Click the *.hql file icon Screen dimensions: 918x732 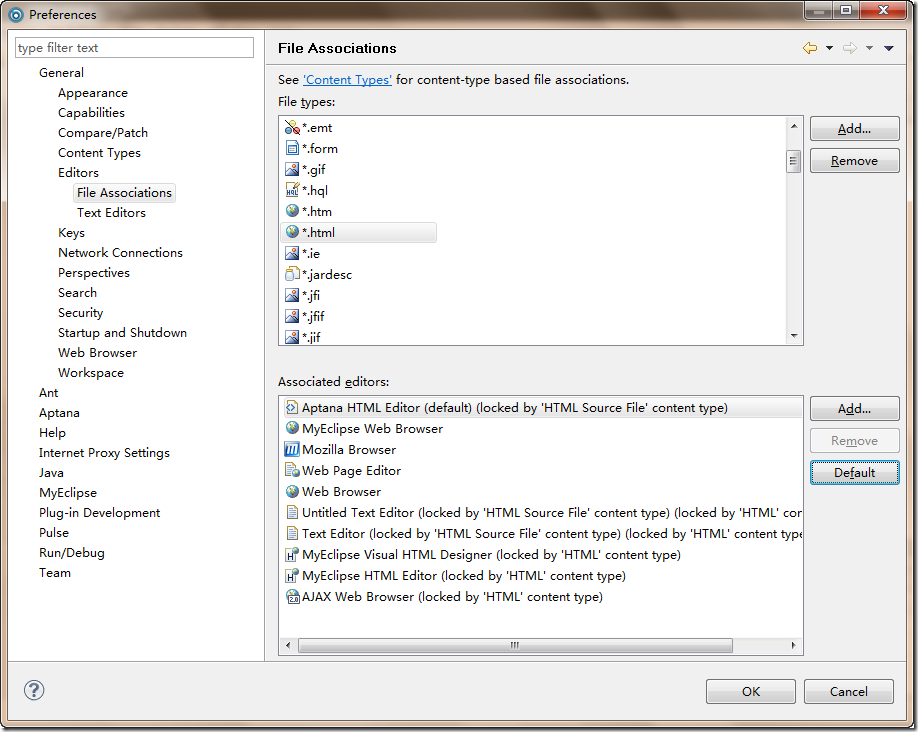[x=292, y=190]
